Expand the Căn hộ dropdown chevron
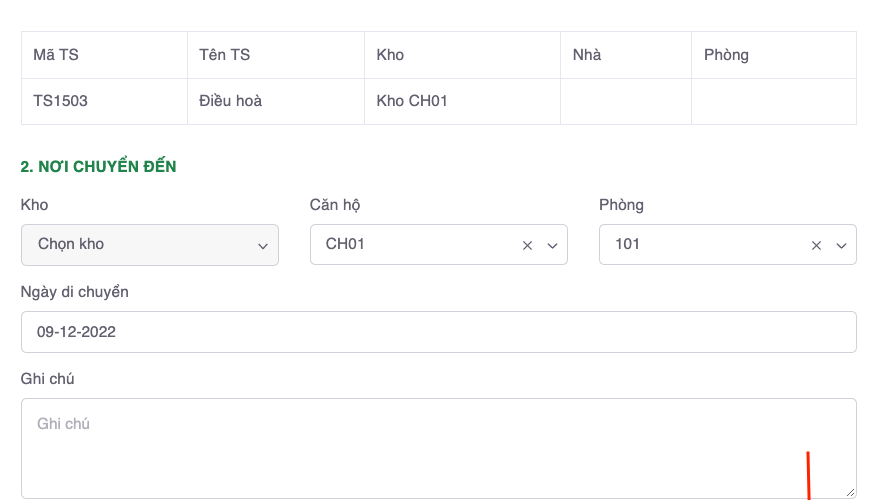 coord(551,246)
